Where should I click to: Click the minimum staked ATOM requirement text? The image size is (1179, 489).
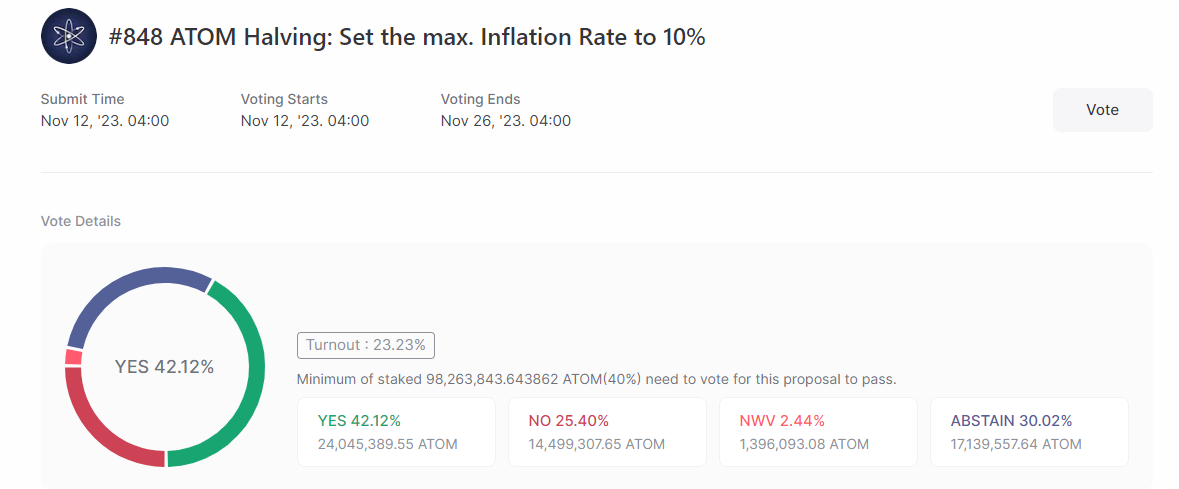596,380
